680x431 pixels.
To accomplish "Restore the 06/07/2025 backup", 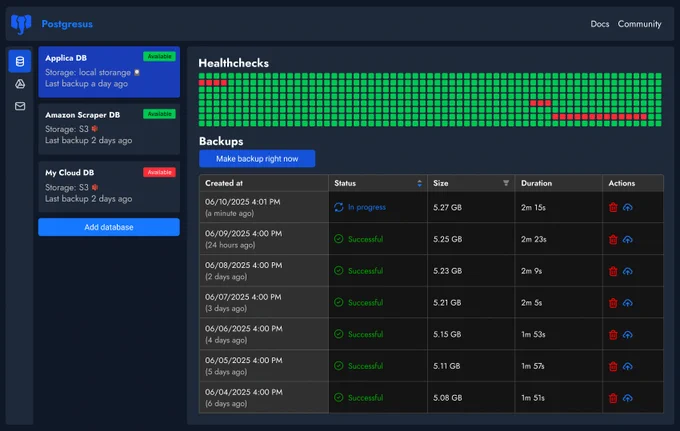I will pyautogui.click(x=628, y=303).
